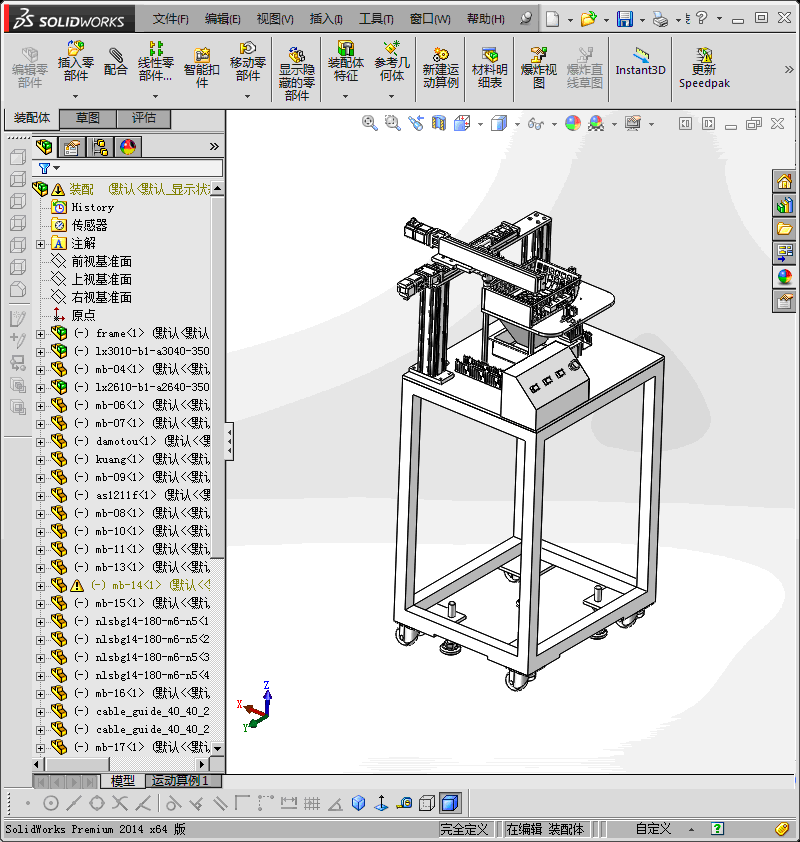
Task: Select the Mate (配合) paperclip tool
Action: point(115,61)
